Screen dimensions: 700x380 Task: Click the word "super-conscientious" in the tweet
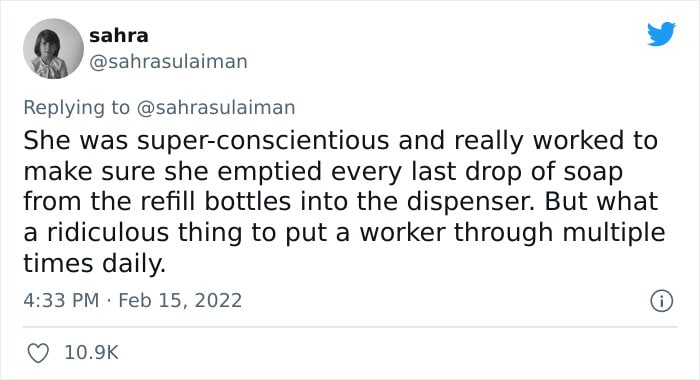(x=263, y=141)
